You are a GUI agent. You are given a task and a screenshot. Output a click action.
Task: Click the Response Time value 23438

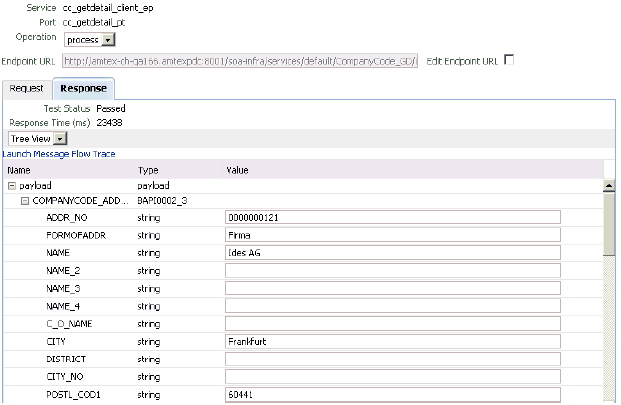[109, 123]
